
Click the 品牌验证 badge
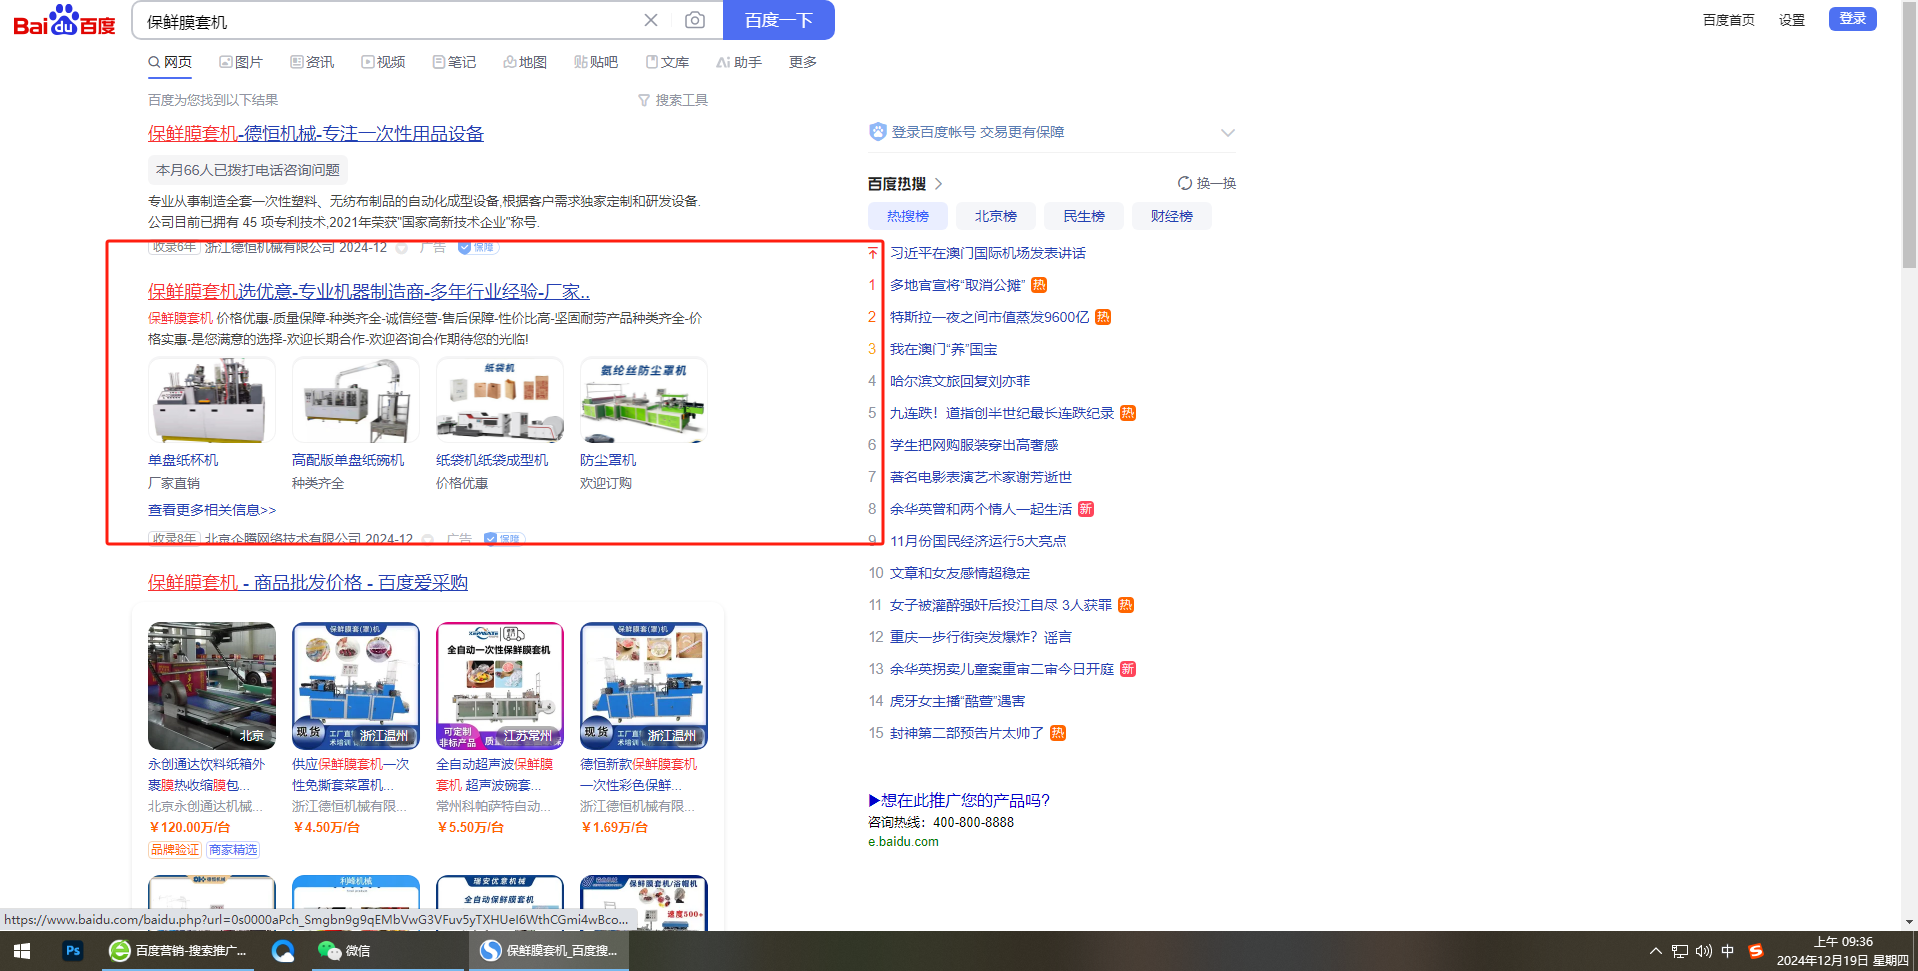click(x=175, y=850)
